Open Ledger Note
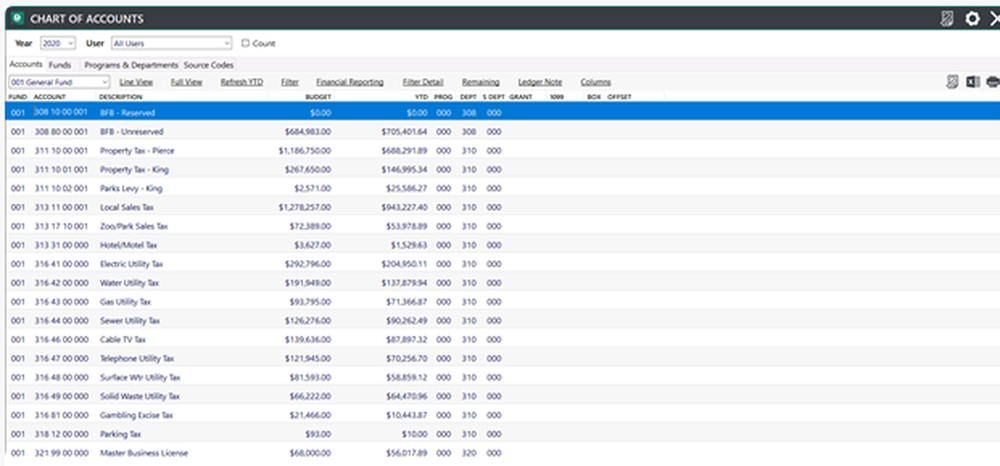Screen dimensions: 1000x466 540,82
